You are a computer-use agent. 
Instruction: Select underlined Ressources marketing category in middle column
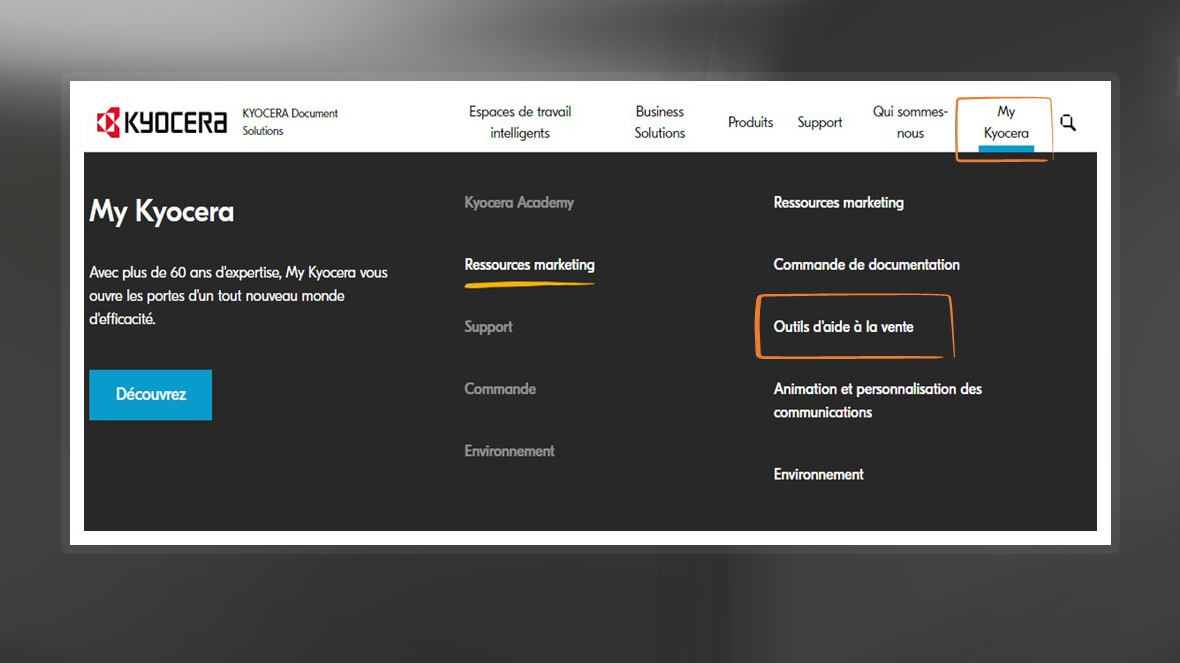[x=529, y=265]
